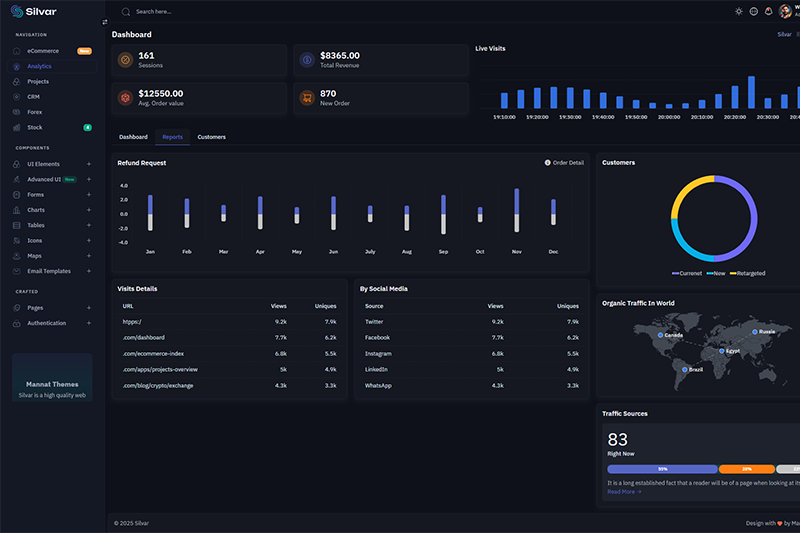800x533 pixels.
Task: Expand the Authentication sidebar group
Action: [88, 323]
